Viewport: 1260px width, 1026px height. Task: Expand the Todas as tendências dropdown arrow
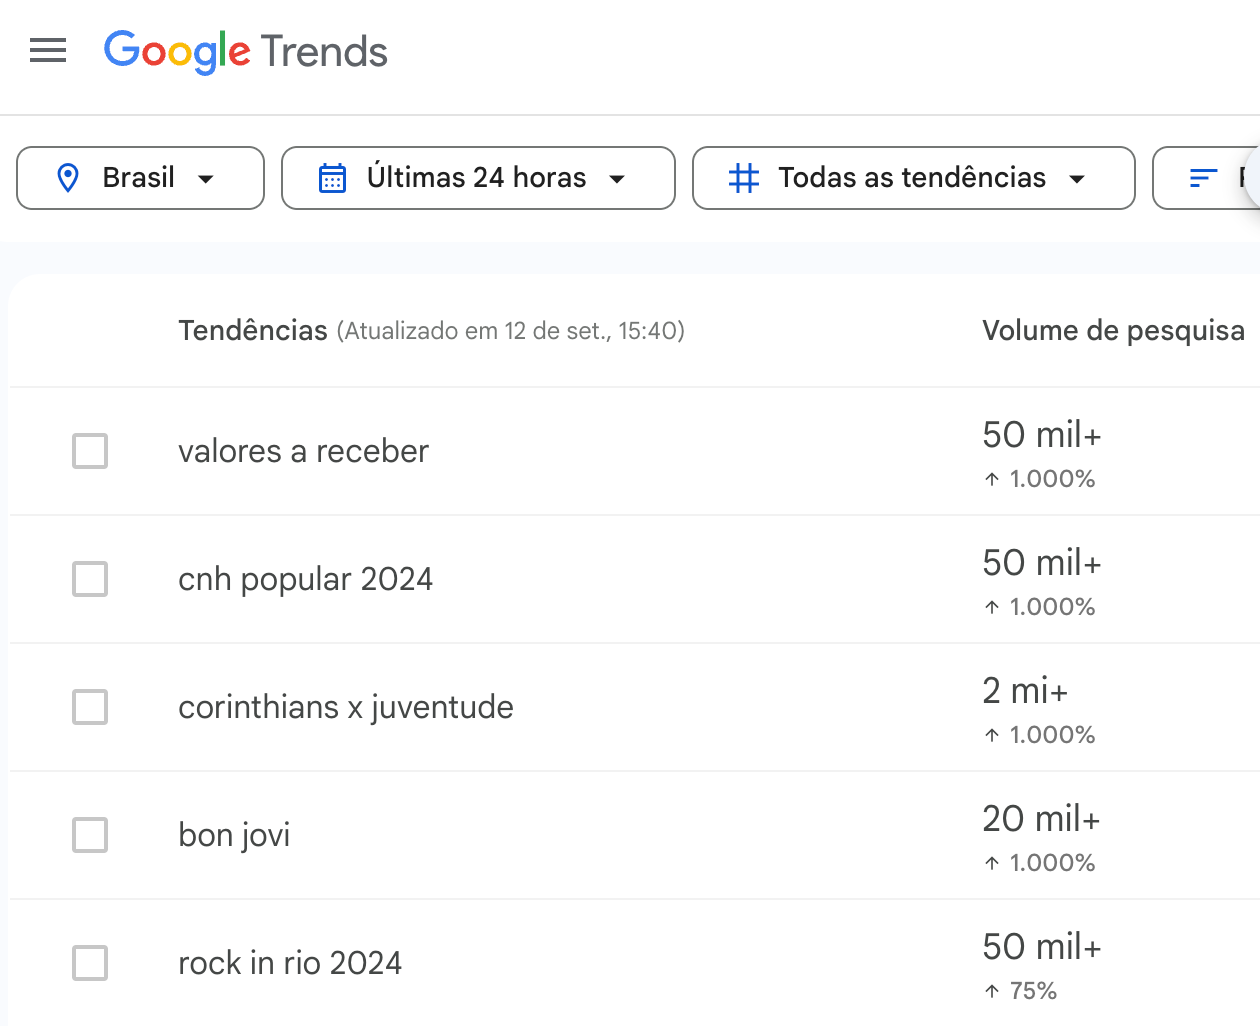point(1077,179)
